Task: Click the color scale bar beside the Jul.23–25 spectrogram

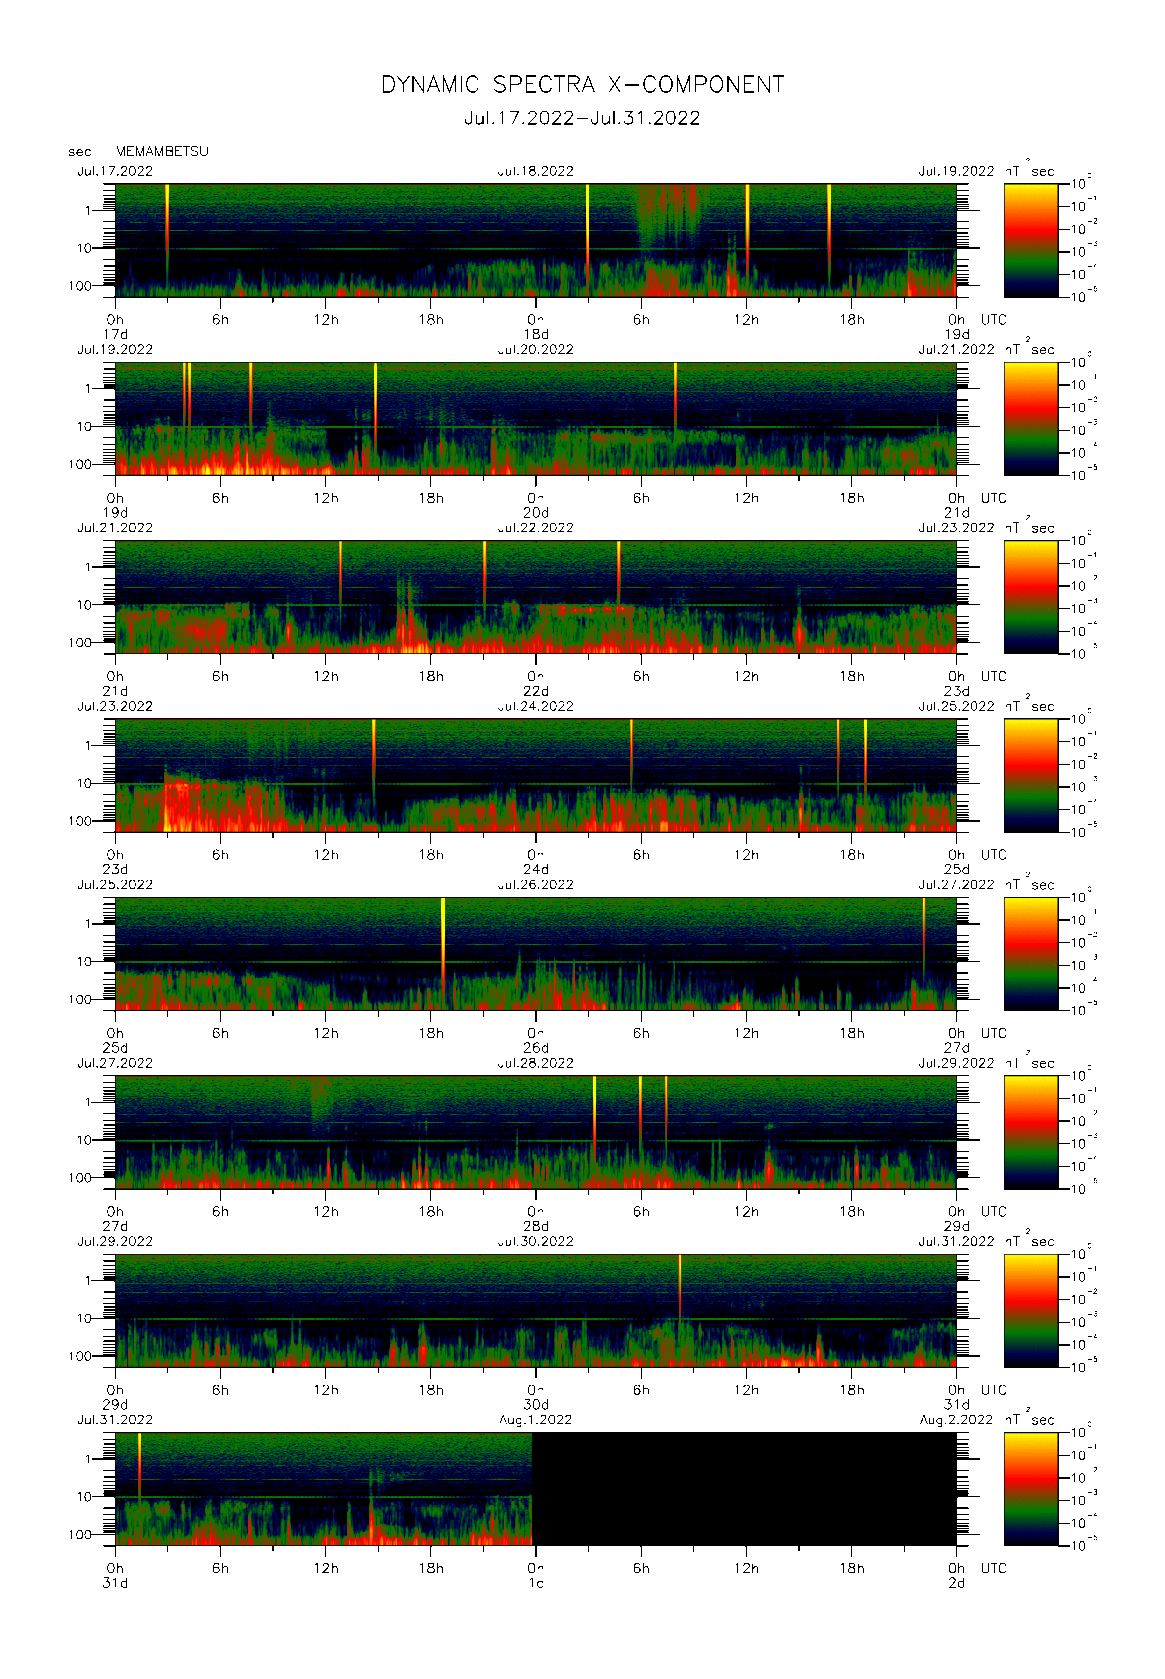Action: point(1031,775)
